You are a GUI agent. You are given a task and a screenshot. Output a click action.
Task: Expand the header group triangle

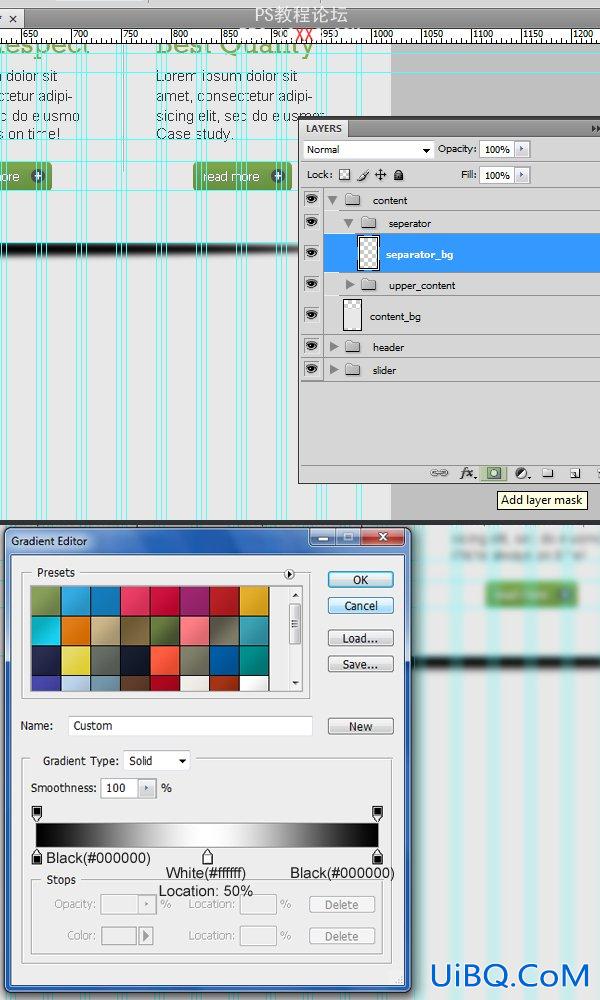tap(334, 346)
